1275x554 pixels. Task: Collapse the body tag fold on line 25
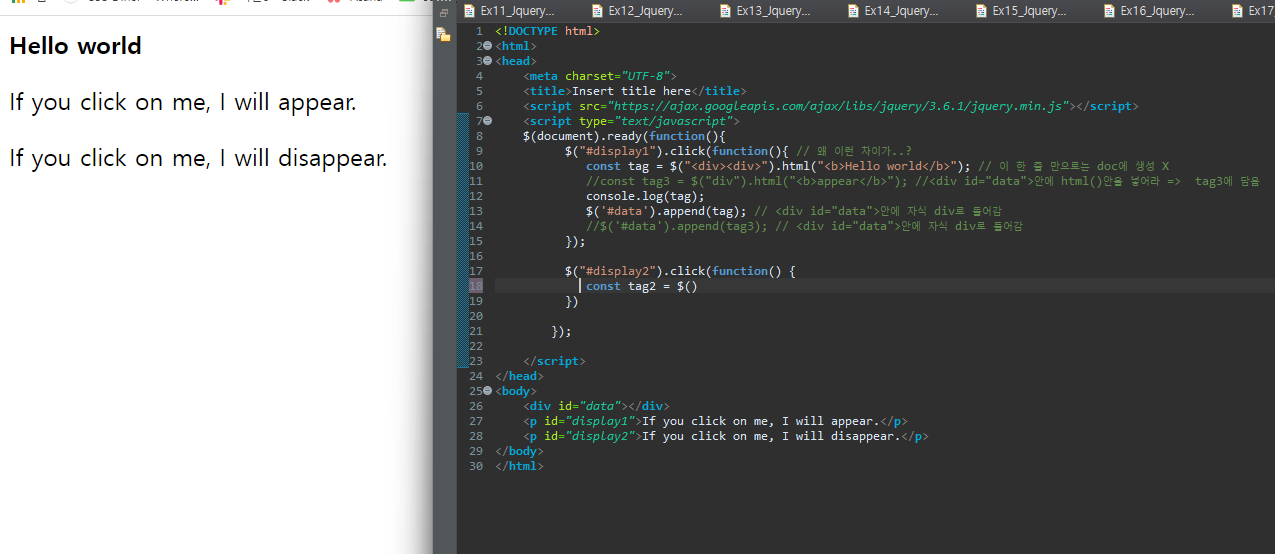click(487, 391)
